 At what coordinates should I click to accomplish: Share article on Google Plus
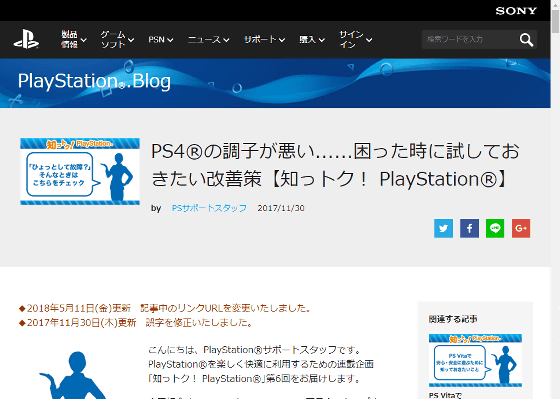(x=521, y=228)
